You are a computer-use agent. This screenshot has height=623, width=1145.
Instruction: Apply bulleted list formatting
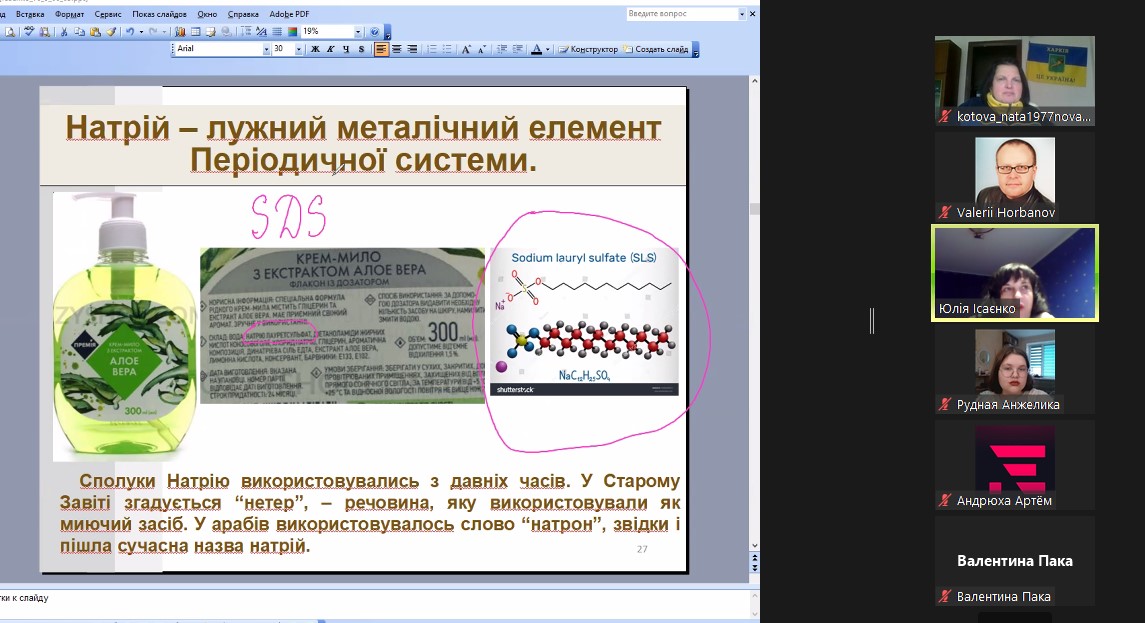coord(447,50)
